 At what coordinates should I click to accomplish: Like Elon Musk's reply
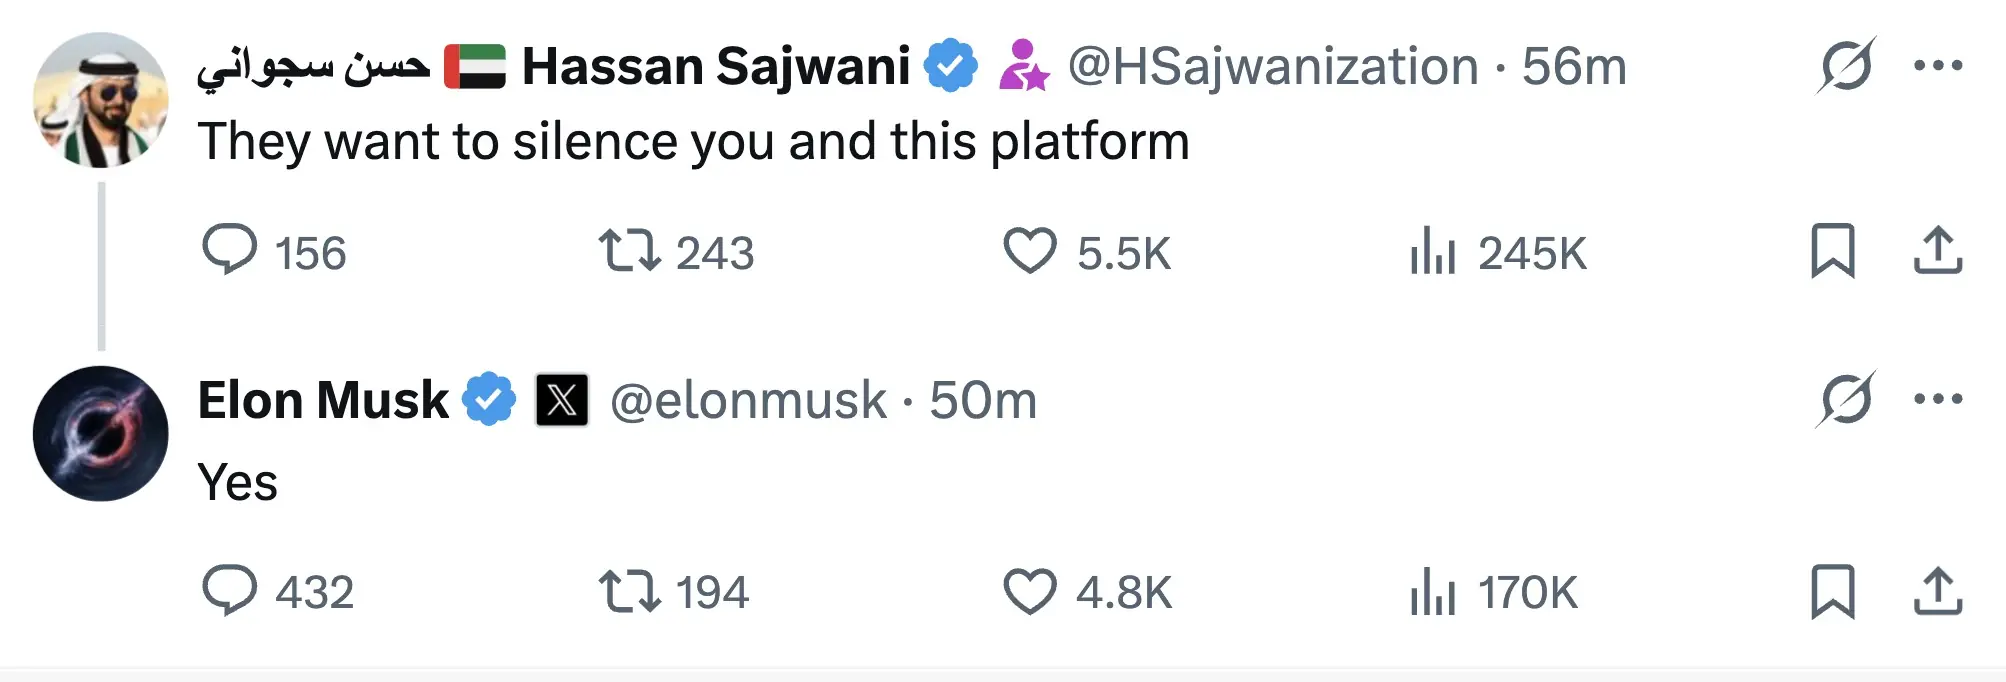1029,590
